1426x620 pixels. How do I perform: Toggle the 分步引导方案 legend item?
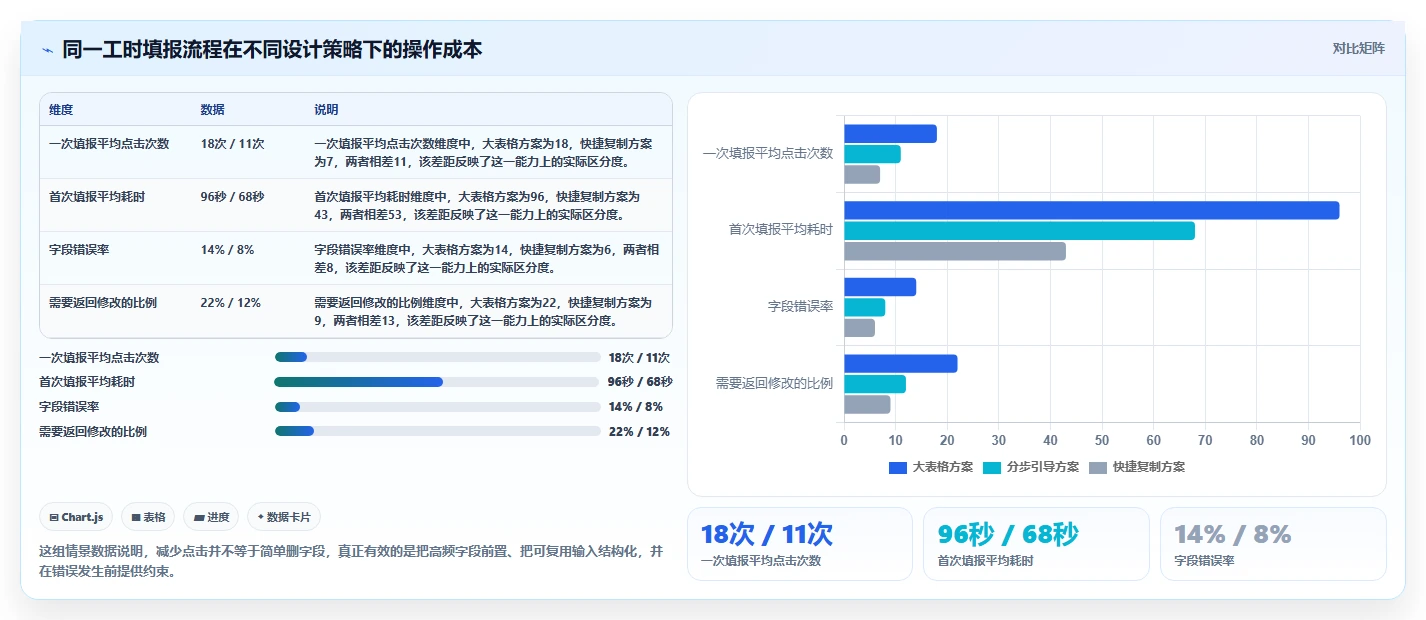click(x=1031, y=467)
